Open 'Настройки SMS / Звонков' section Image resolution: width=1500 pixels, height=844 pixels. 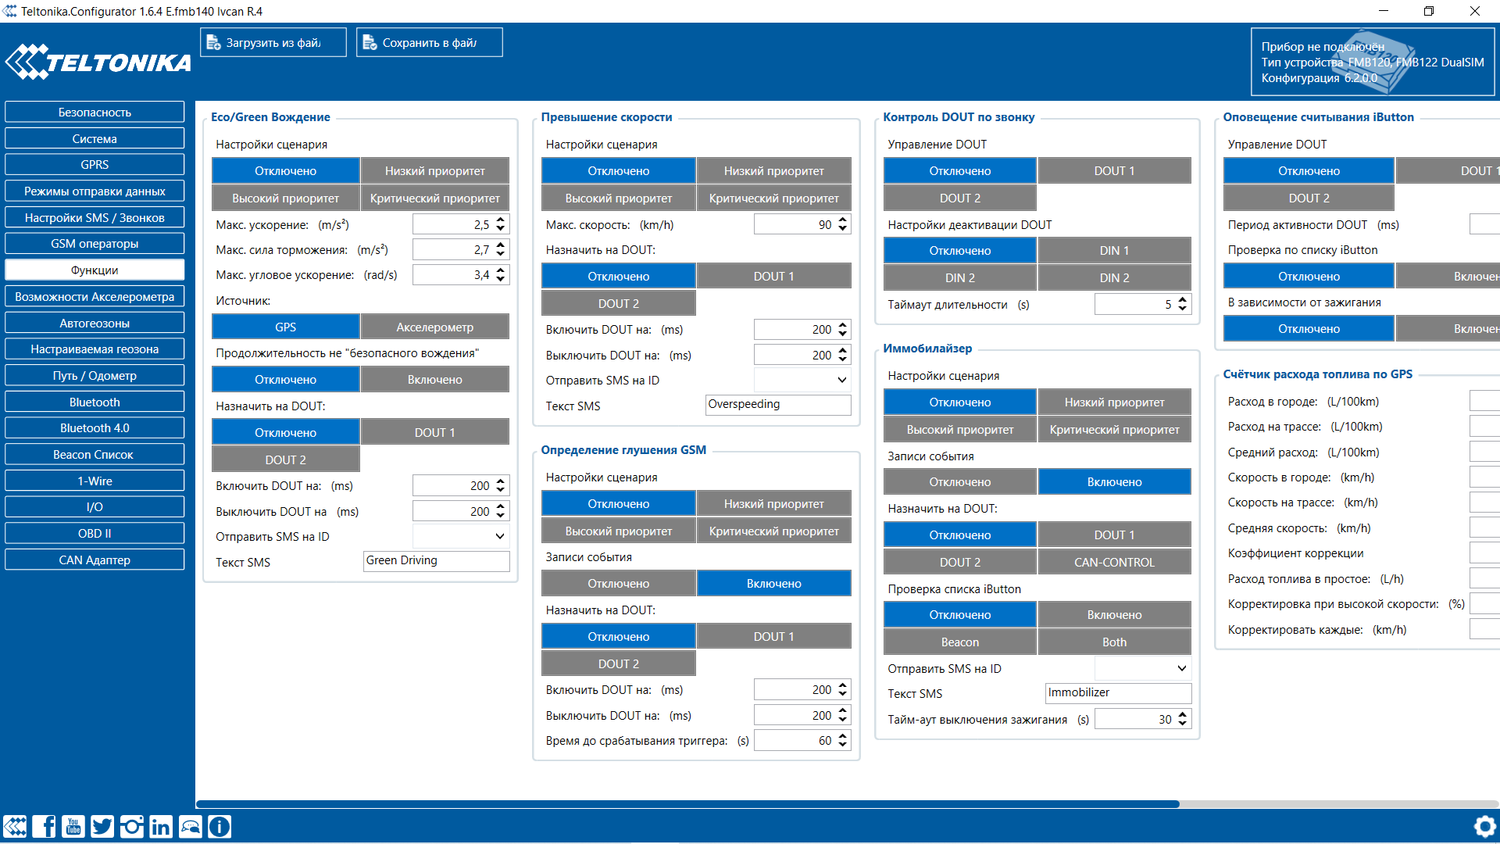(94, 217)
